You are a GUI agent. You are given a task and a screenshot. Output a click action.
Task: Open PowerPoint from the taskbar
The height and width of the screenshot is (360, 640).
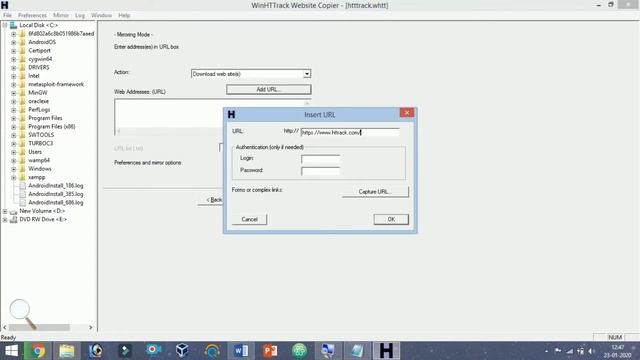(x=270, y=351)
